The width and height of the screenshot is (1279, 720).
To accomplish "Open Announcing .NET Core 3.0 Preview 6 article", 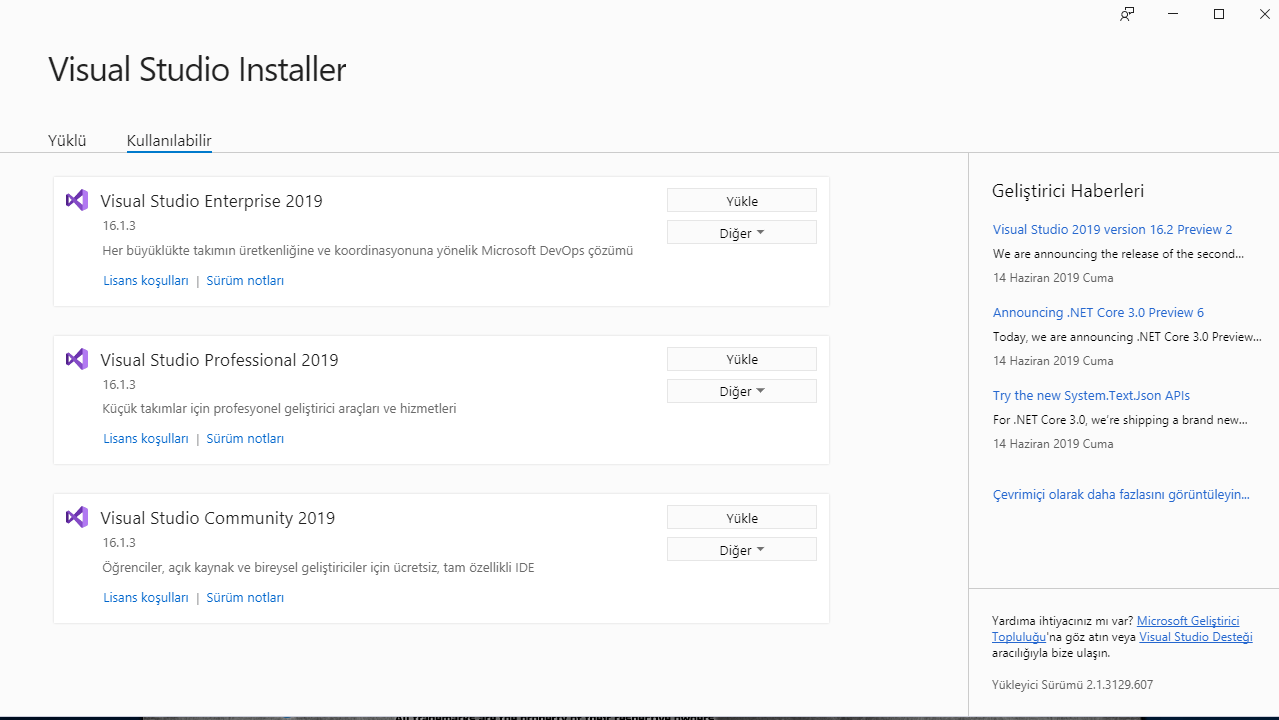I will (x=1098, y=312).
